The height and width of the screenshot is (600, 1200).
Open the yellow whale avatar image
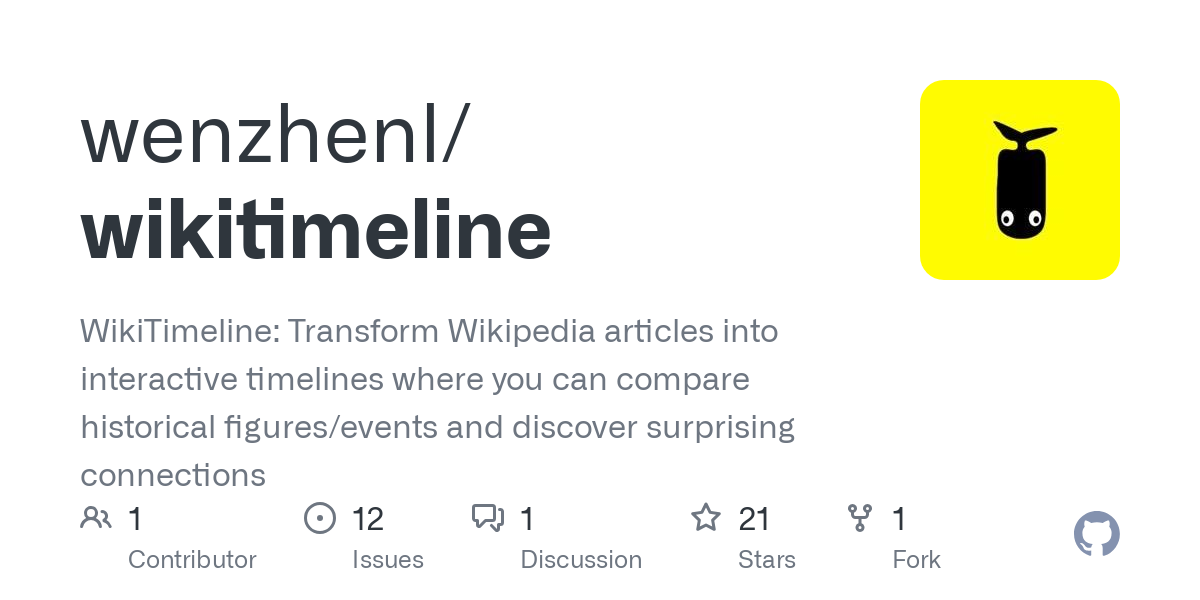tap(1019, 180)
